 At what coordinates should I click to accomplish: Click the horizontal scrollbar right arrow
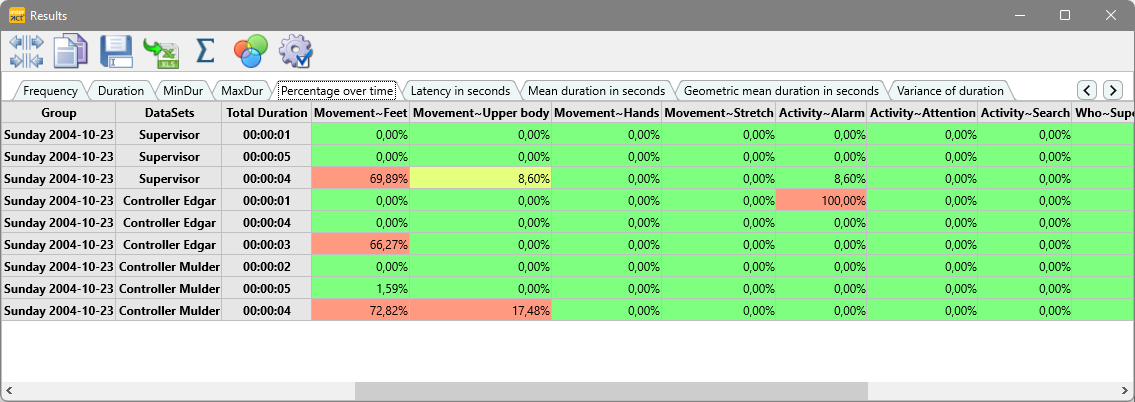point(1126,390)
